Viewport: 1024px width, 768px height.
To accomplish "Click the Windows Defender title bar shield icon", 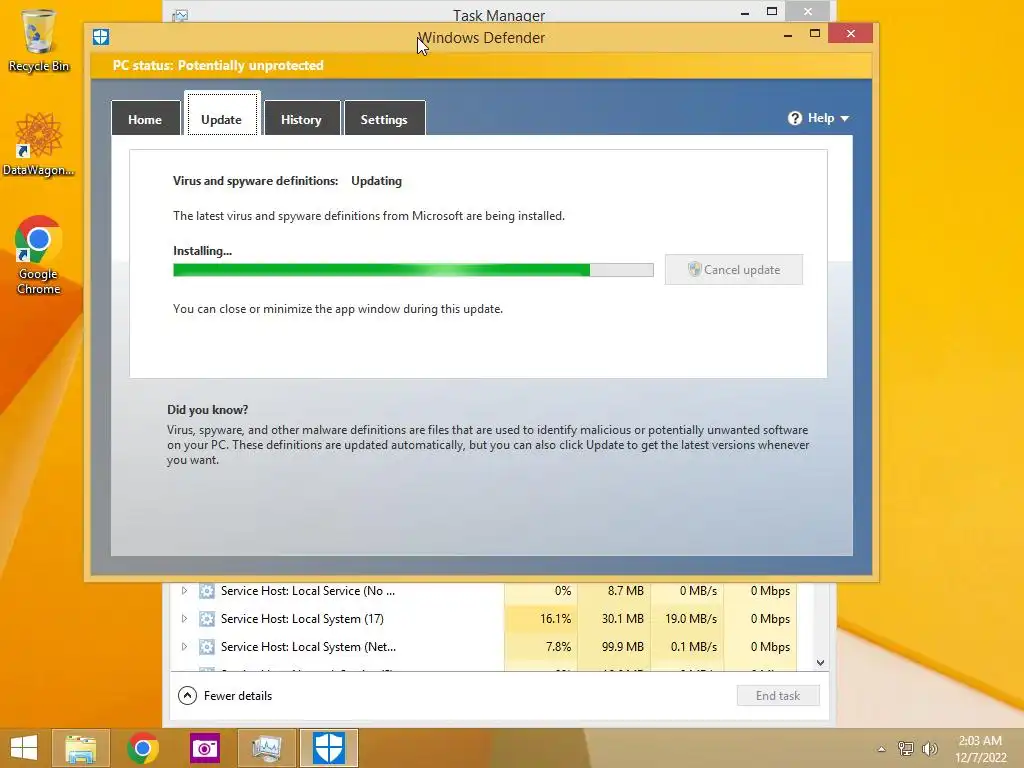I will point(101,37).
